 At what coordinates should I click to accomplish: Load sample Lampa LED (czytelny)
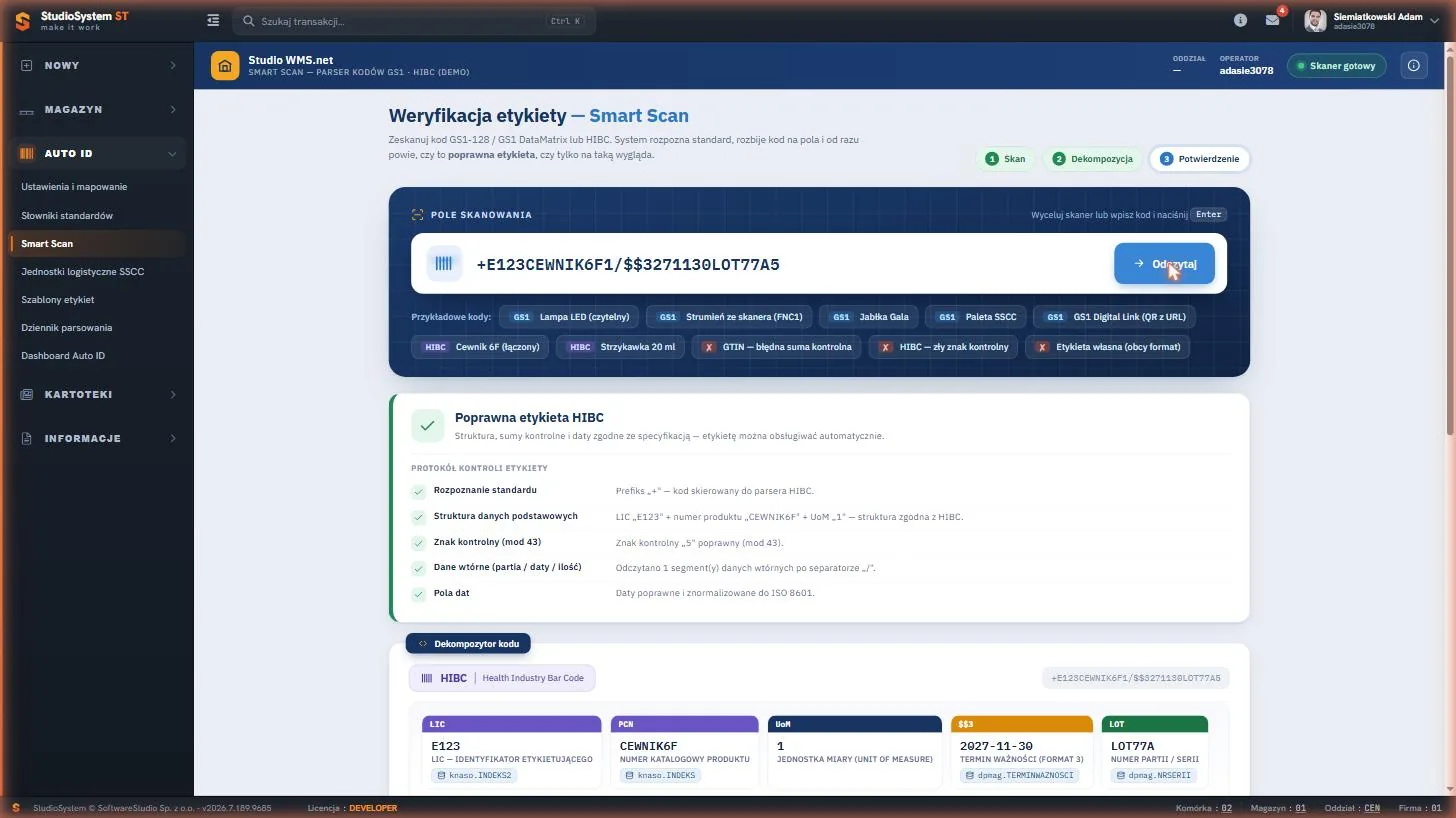pos(570,317)
